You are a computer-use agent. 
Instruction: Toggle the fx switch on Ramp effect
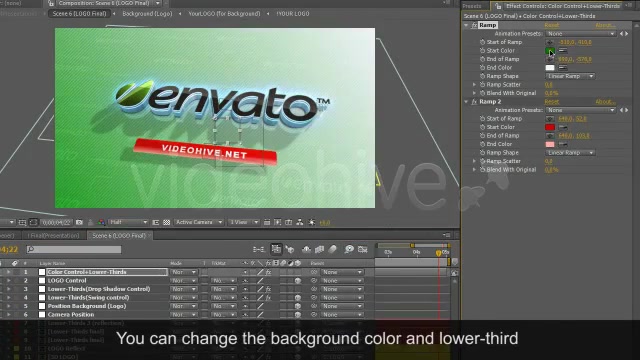pyautogui.click(x=474, y=25)
